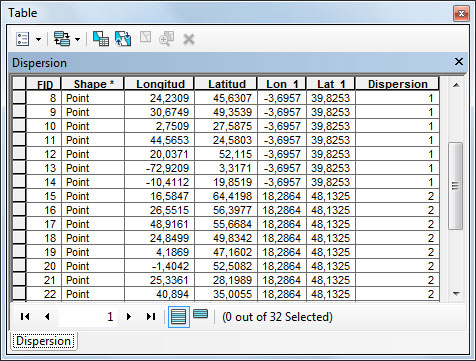Close the Dispersion table pane
The image size is (476, 361).
pos(459,62)
